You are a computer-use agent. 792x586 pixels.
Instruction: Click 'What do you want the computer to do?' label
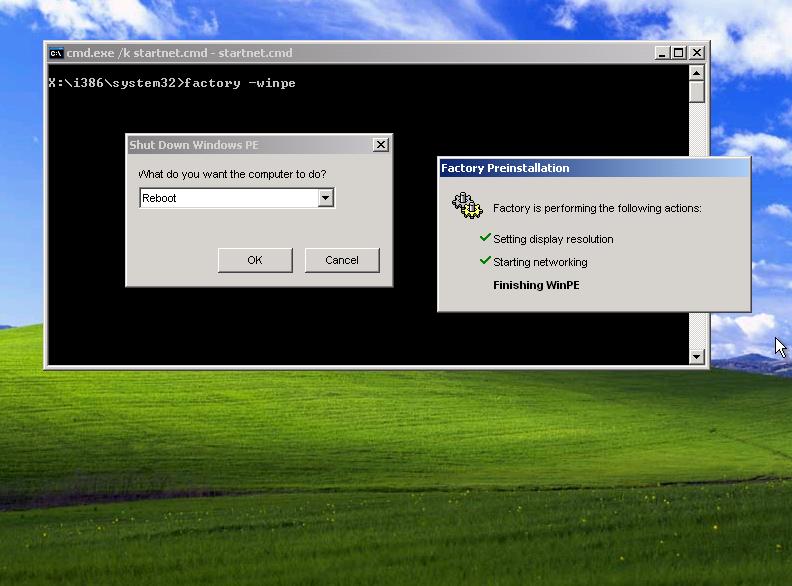232,174
